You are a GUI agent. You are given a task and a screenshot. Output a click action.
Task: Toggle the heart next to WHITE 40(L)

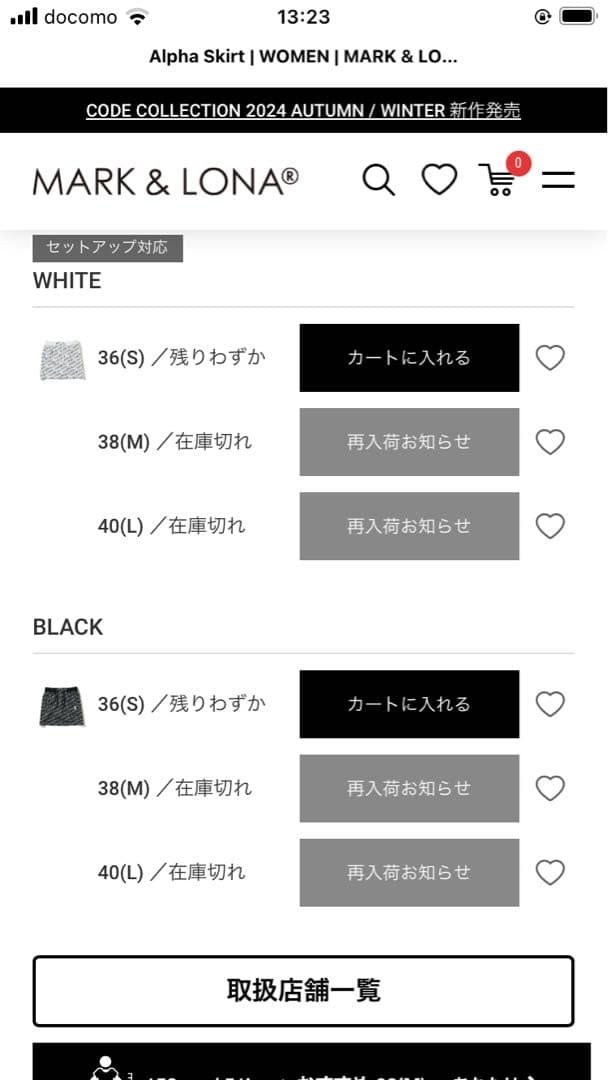point(550,525)
